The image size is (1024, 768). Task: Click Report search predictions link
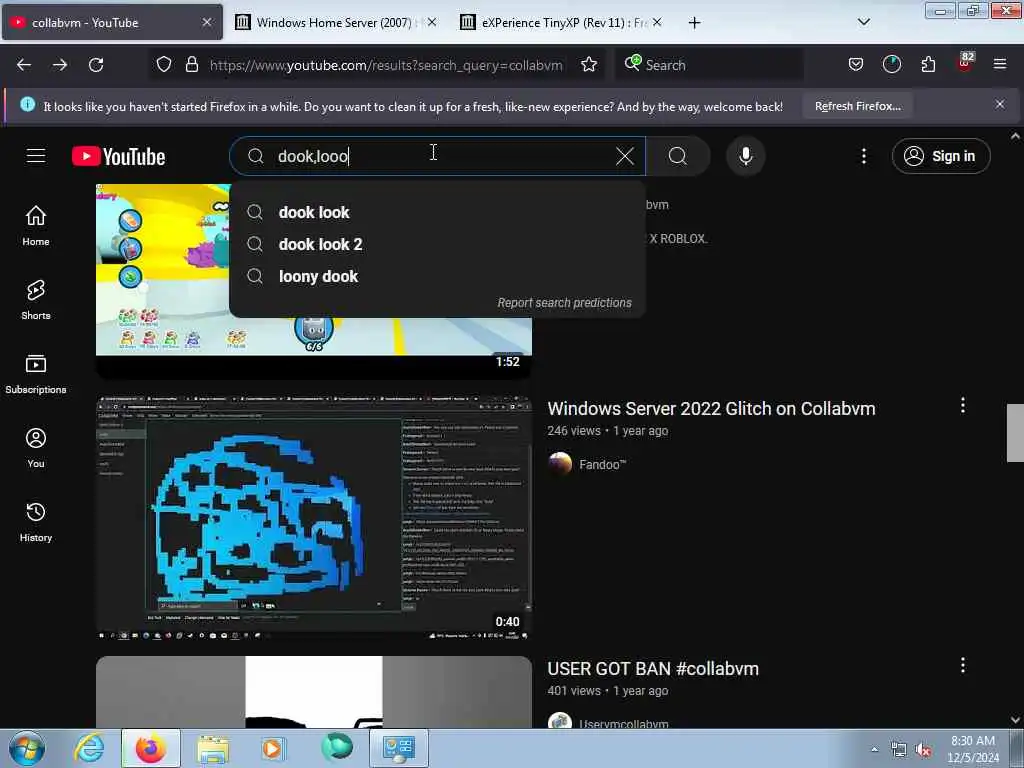coord(564,302)
